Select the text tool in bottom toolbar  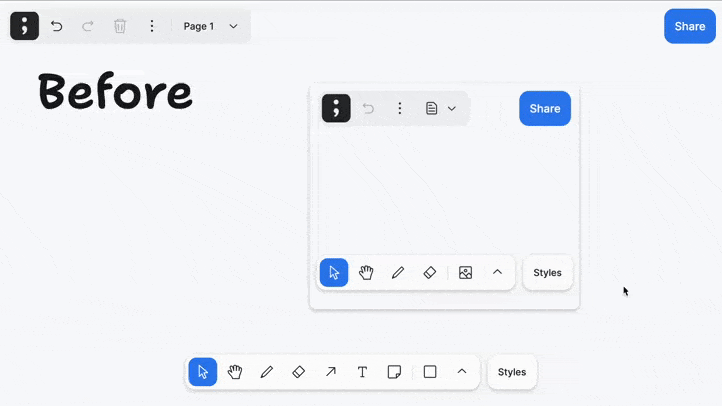[362, 372]
